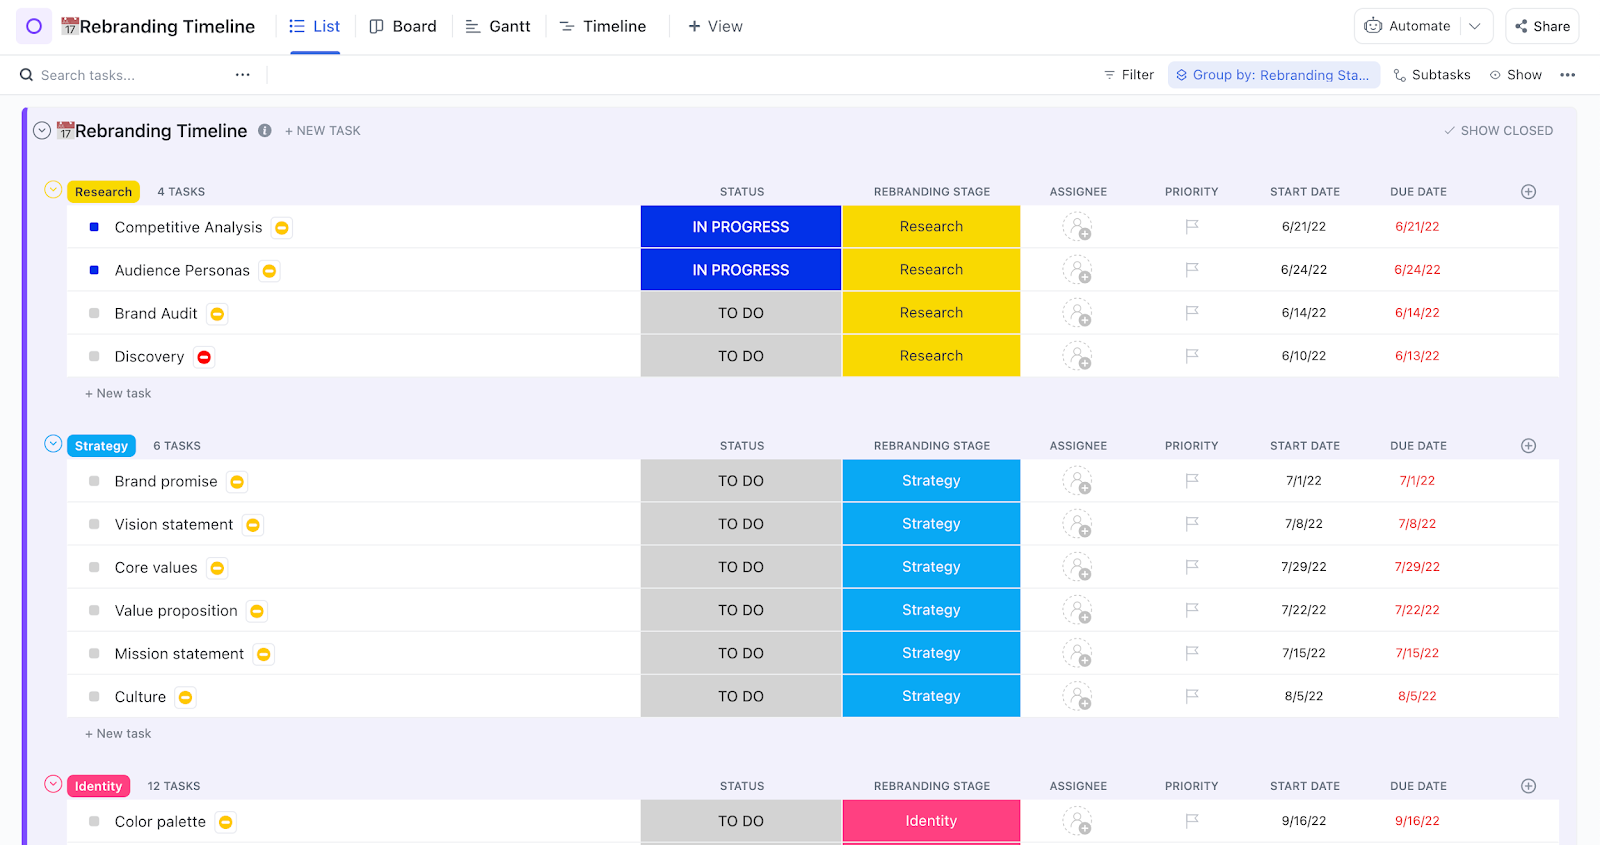Click the add column plus icon in Research group

[1528, 192]
